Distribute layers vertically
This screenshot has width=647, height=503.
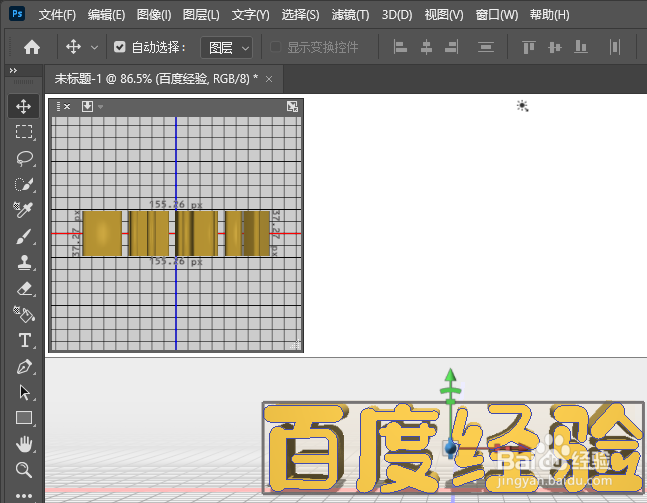click(486, 47)
